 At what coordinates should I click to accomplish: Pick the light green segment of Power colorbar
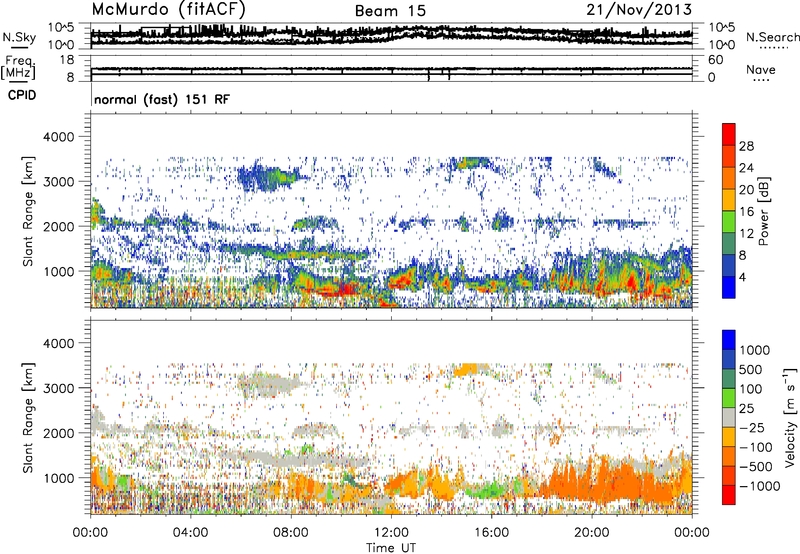click(x=729, y=221)
